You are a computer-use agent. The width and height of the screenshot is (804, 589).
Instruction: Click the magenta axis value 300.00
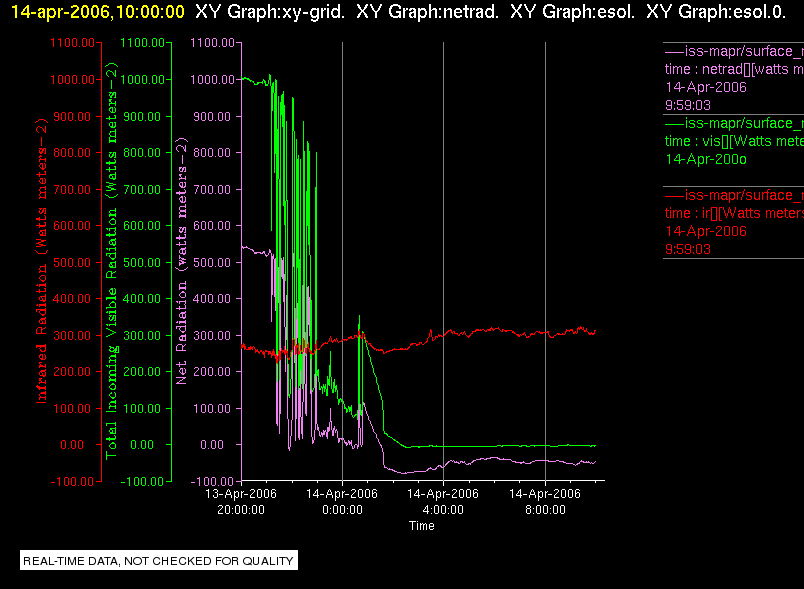(x=212, y=336)
